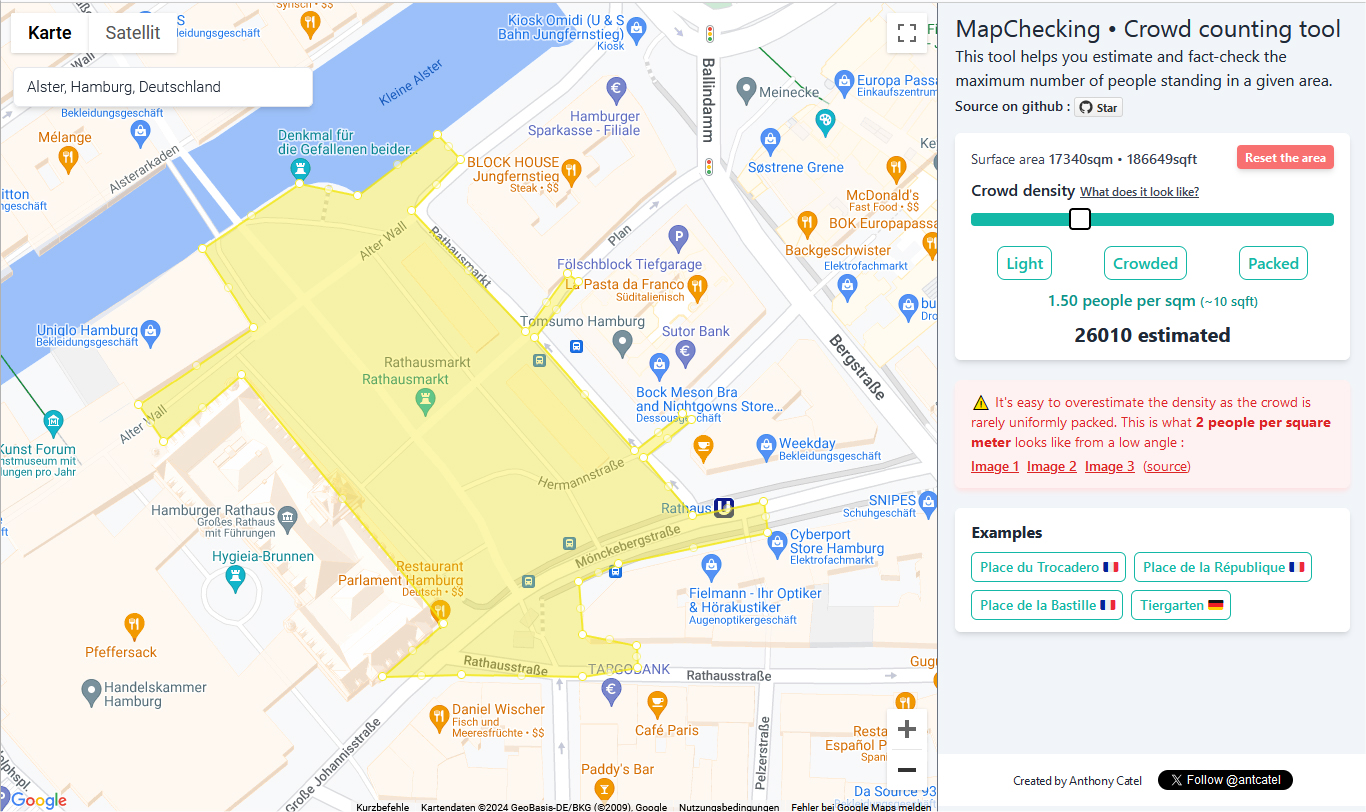Click the Hamburger Sparkasse euro pin
The image size is (1366, 812).
click(x=617, y=89)
